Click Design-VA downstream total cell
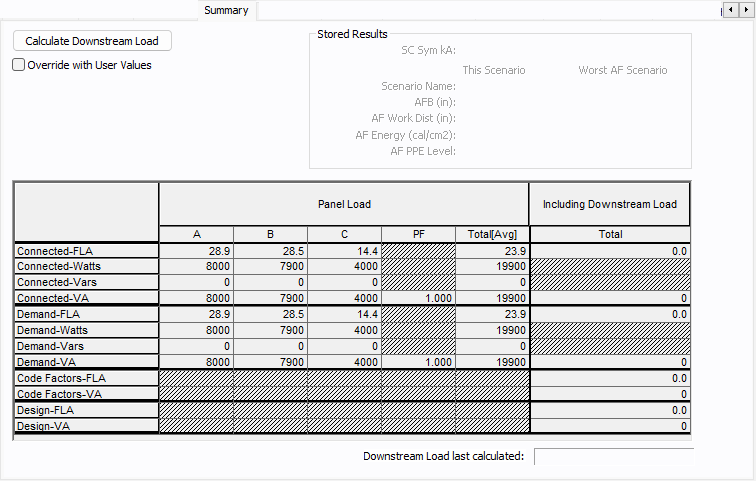Viewport: 756px width, 481px height. pos(610,426)
